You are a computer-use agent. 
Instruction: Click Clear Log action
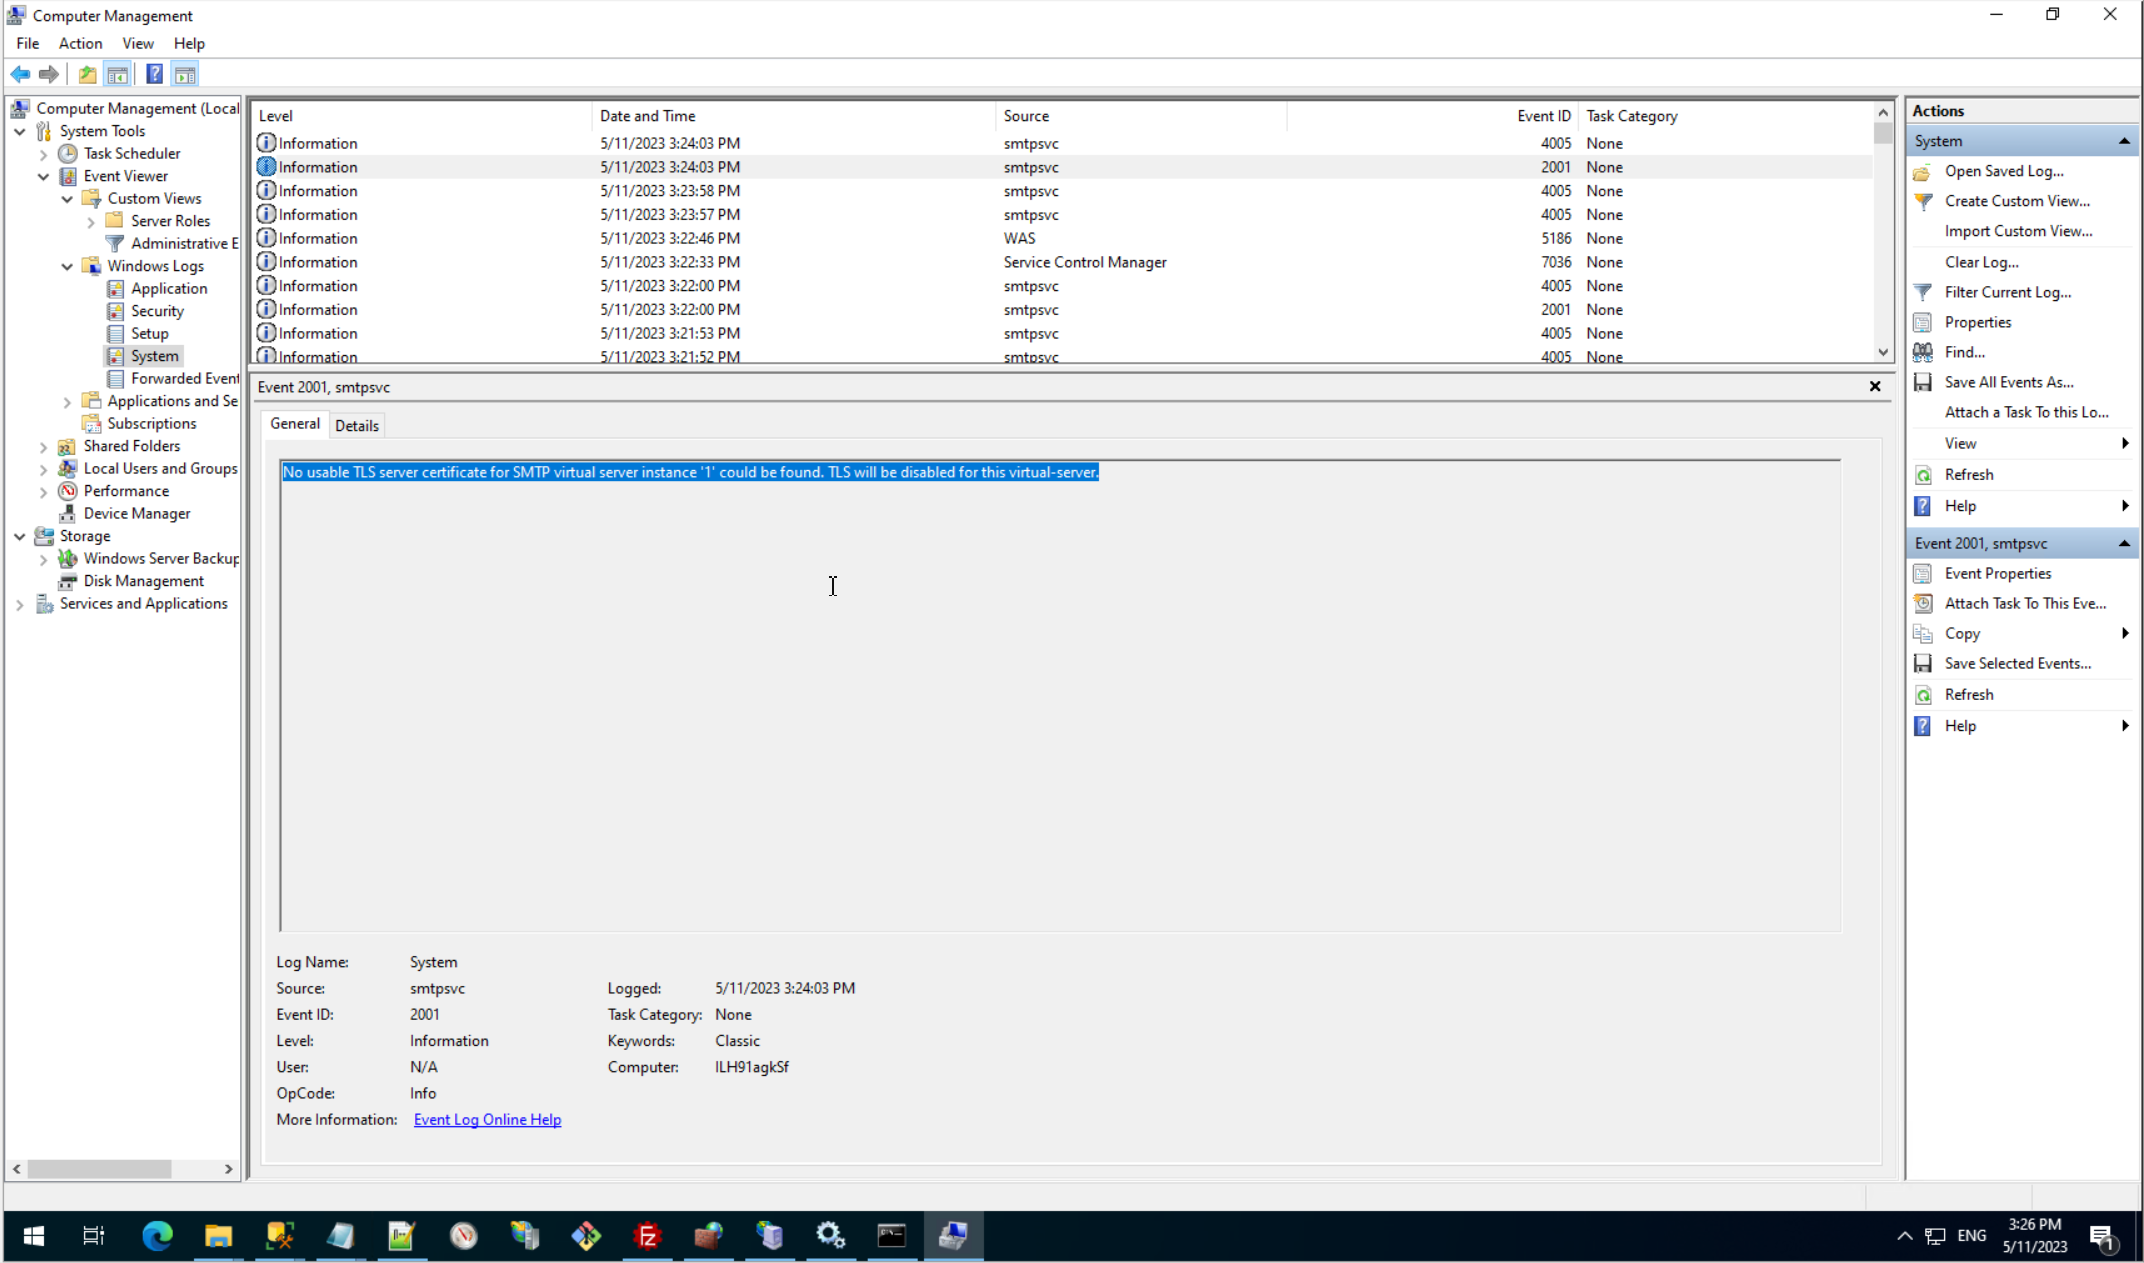click(x=1981, y=262)
